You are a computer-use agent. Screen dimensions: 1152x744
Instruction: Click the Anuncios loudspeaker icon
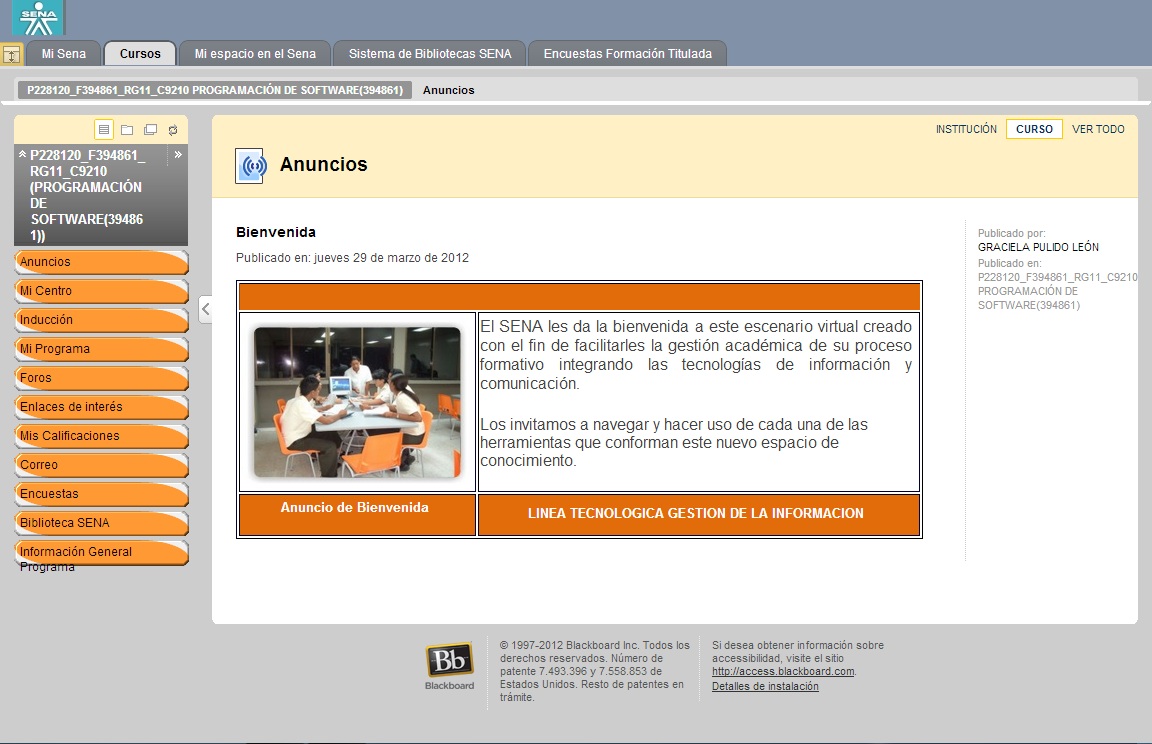250,164
